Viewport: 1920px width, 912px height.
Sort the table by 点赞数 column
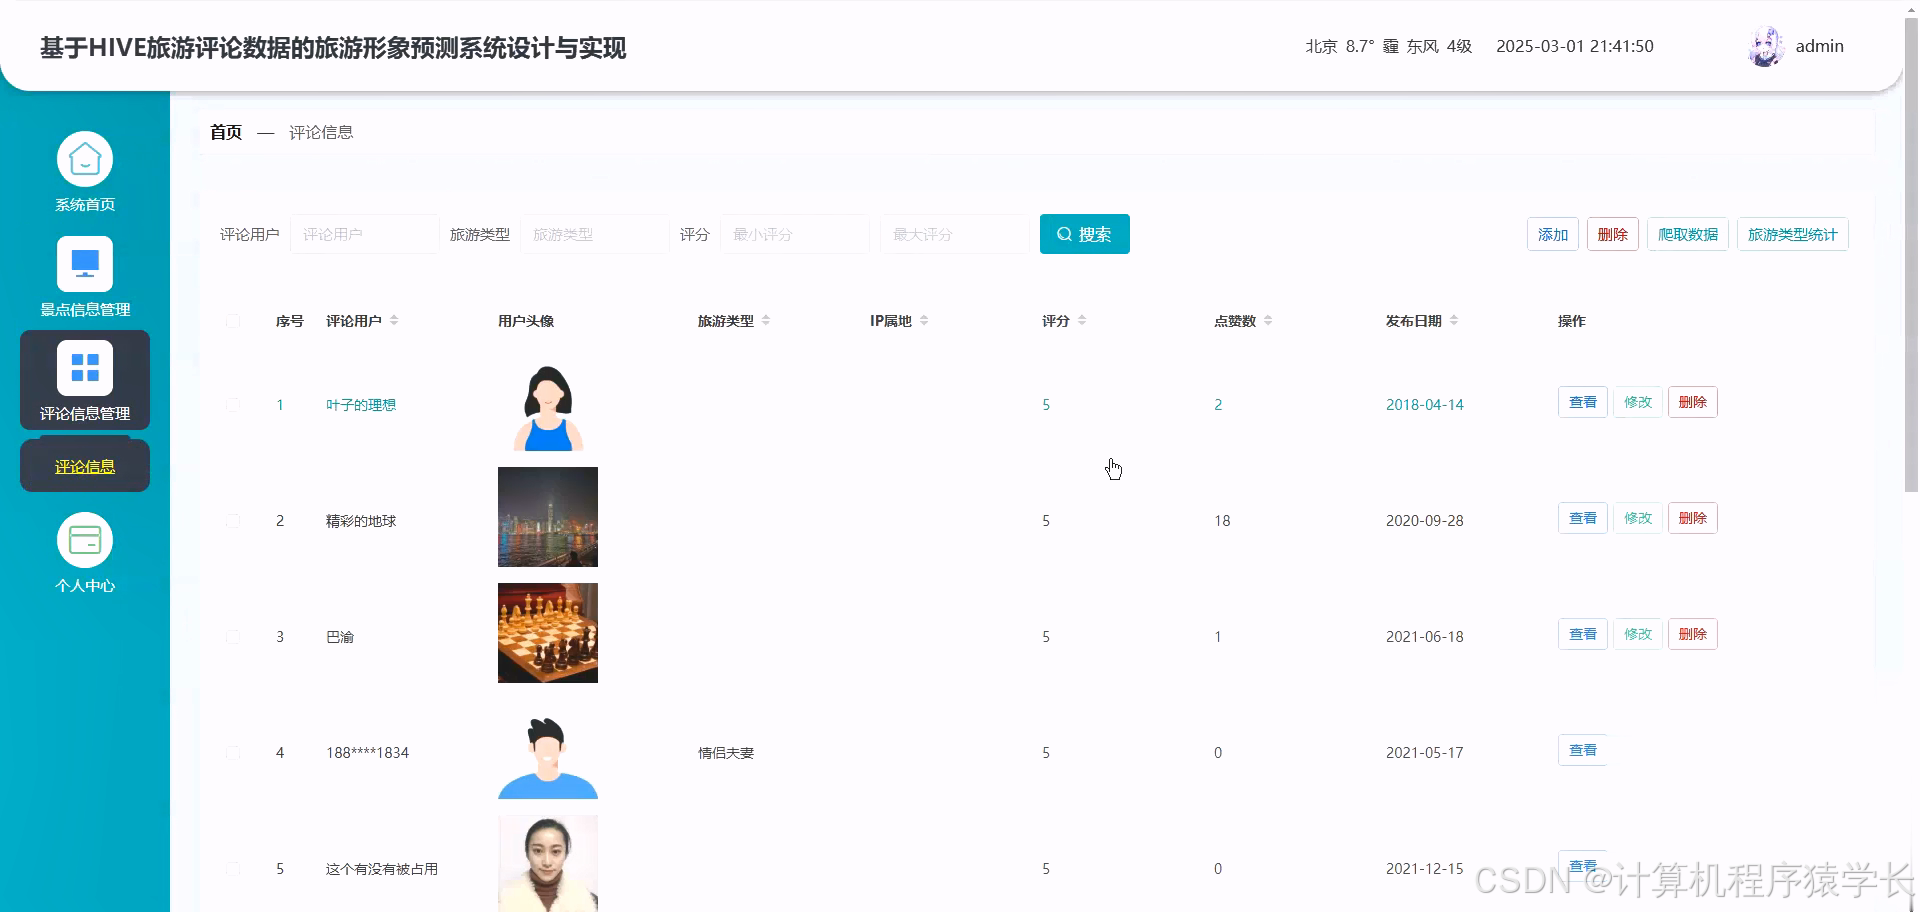(1268, 320)
